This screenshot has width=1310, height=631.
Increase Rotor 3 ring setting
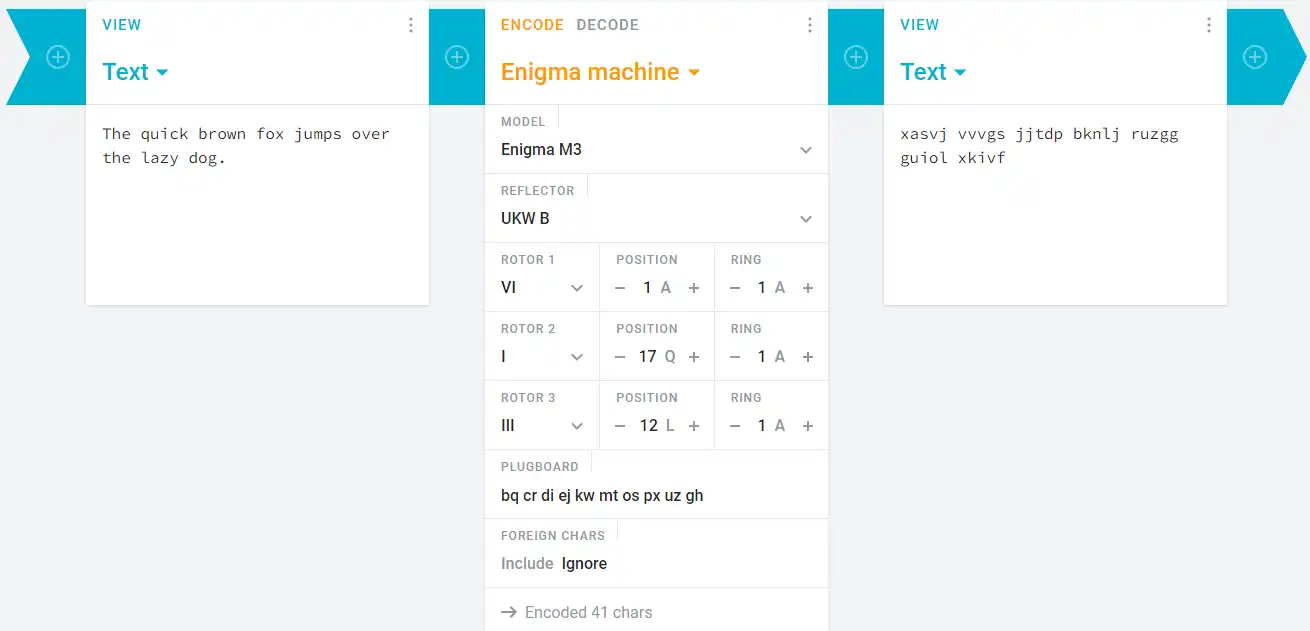point(808,426)
